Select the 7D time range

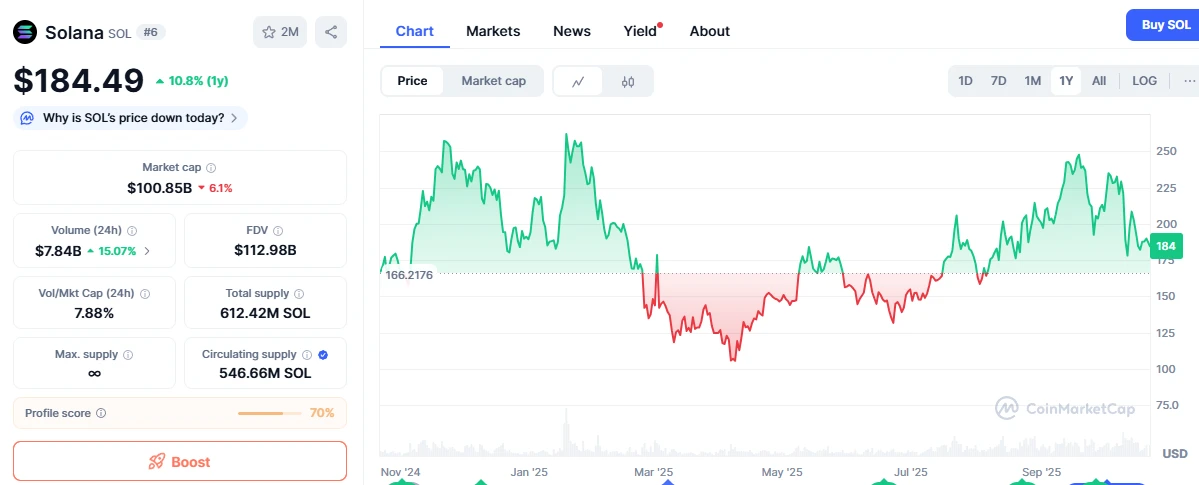pos(998,81)
